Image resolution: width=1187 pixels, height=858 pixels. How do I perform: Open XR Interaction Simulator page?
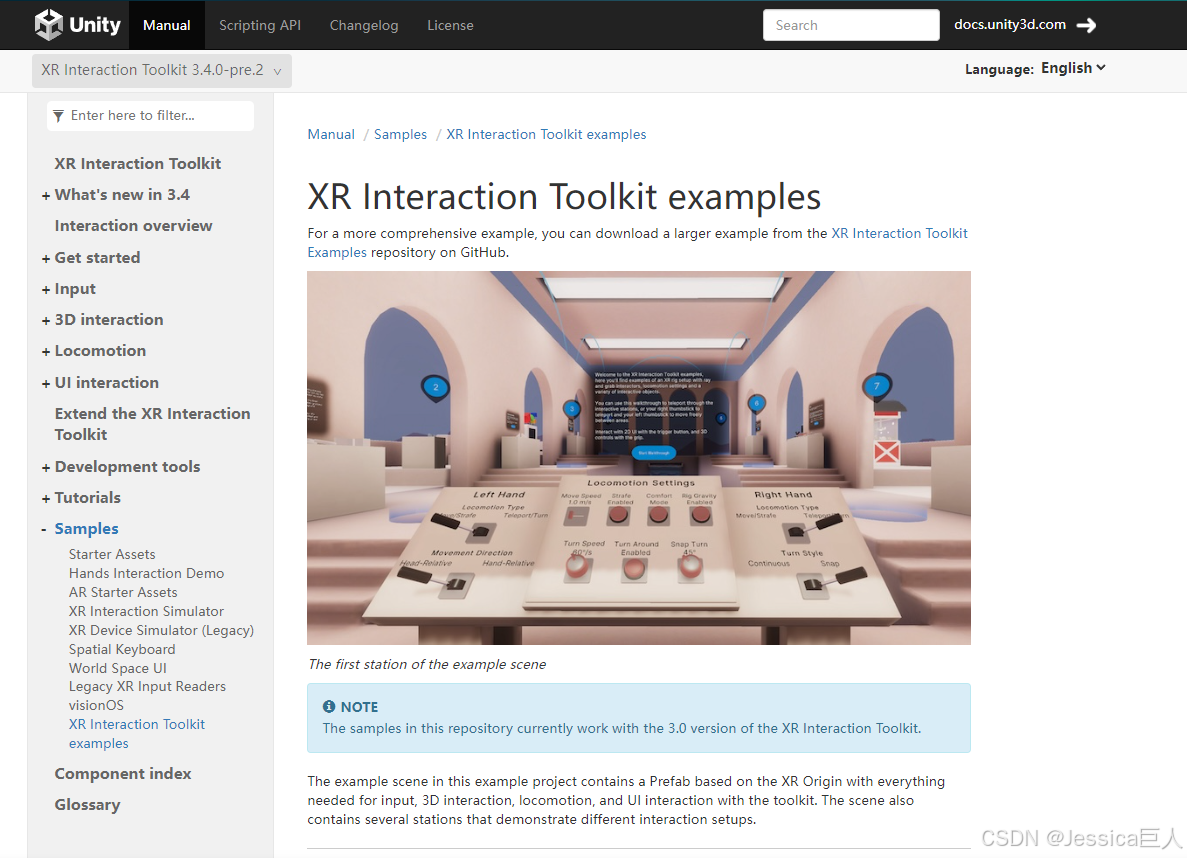146,611
